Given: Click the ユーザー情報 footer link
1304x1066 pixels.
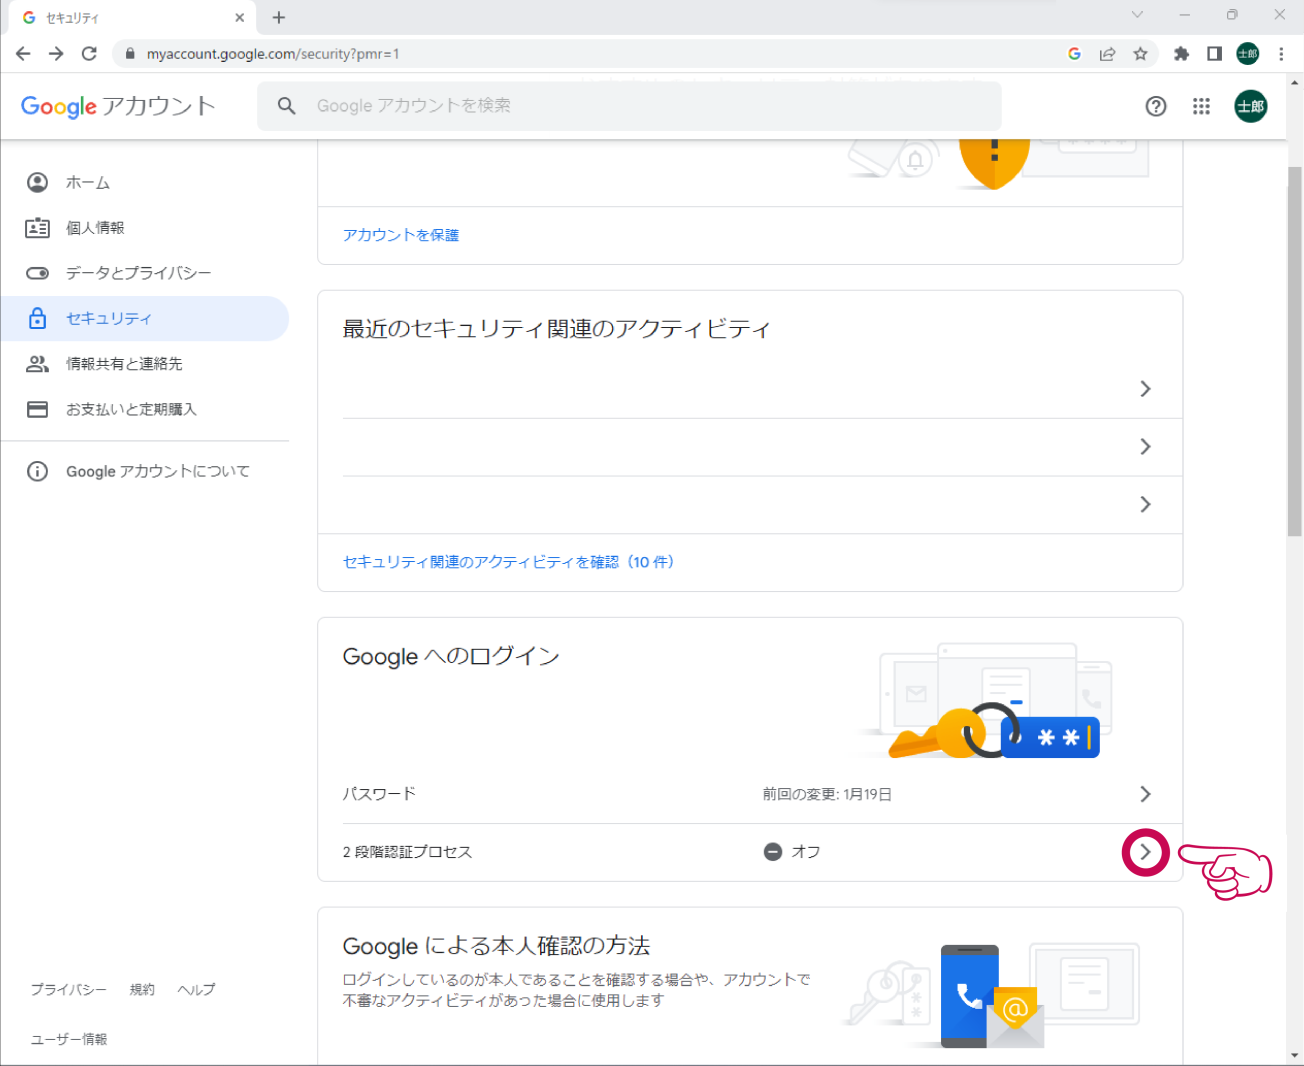Looking at the screenshot, I should (68, 1039).
